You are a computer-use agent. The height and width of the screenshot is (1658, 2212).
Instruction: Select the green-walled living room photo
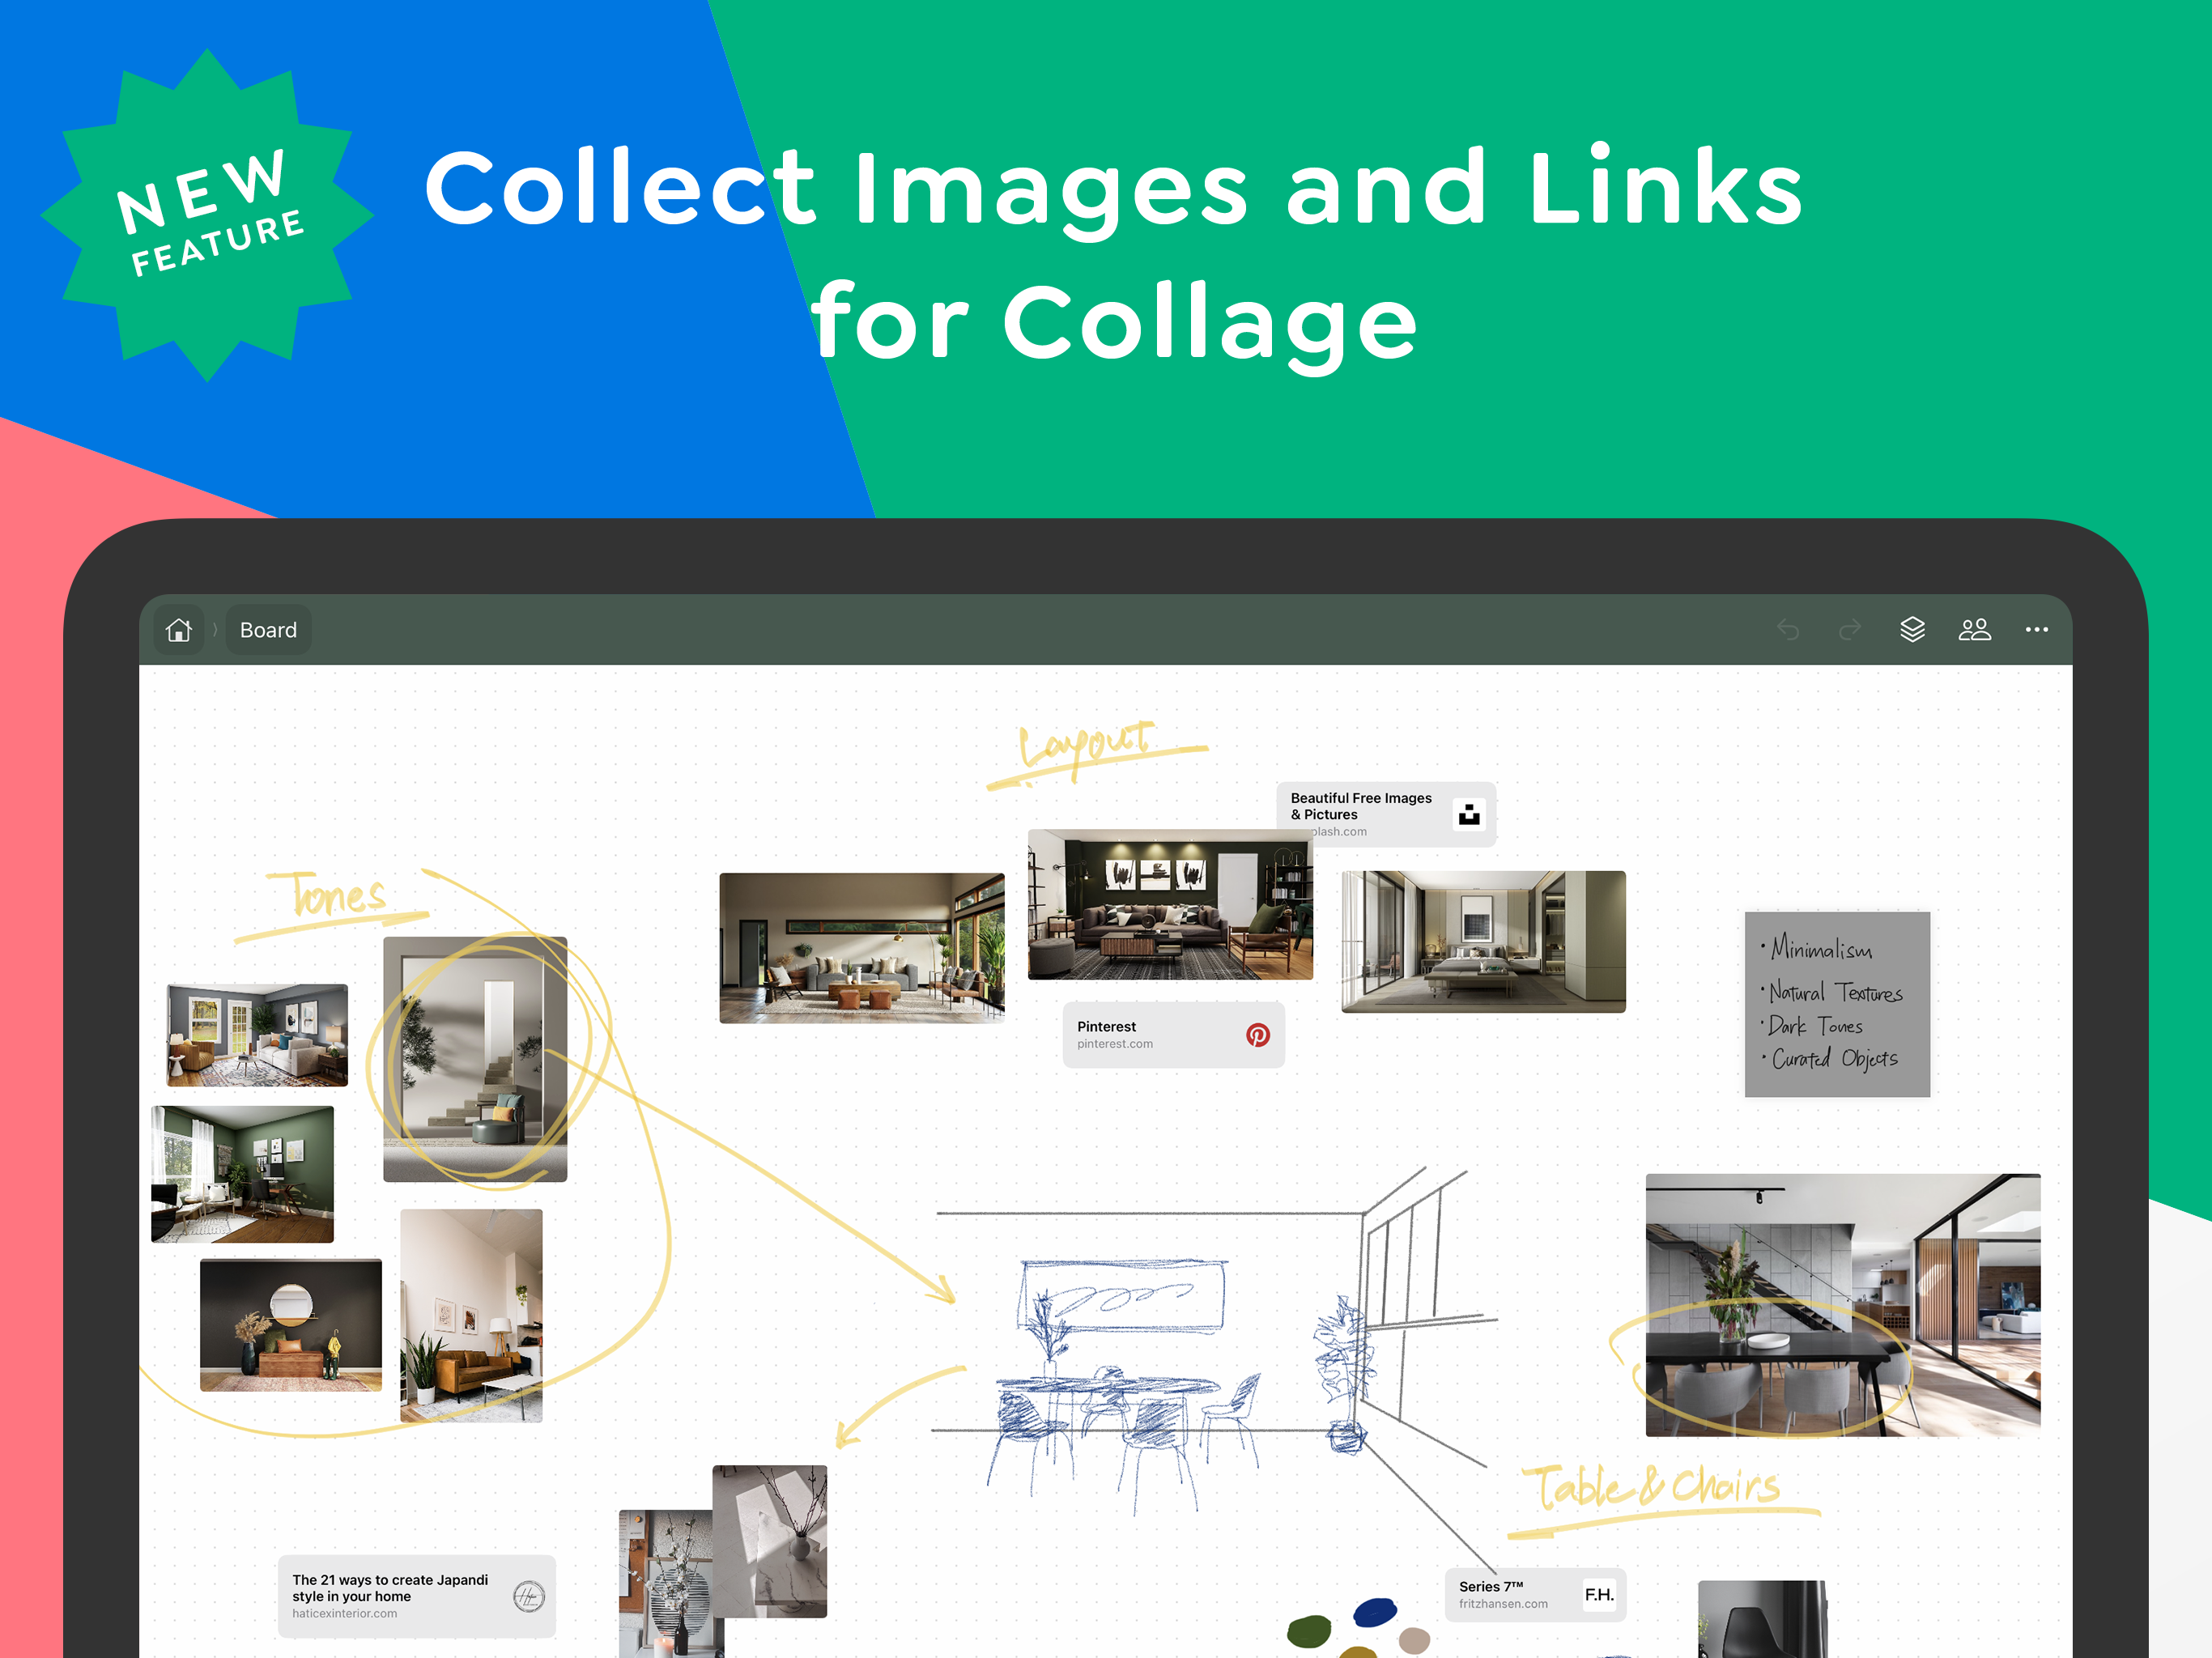pos(243,1175)
